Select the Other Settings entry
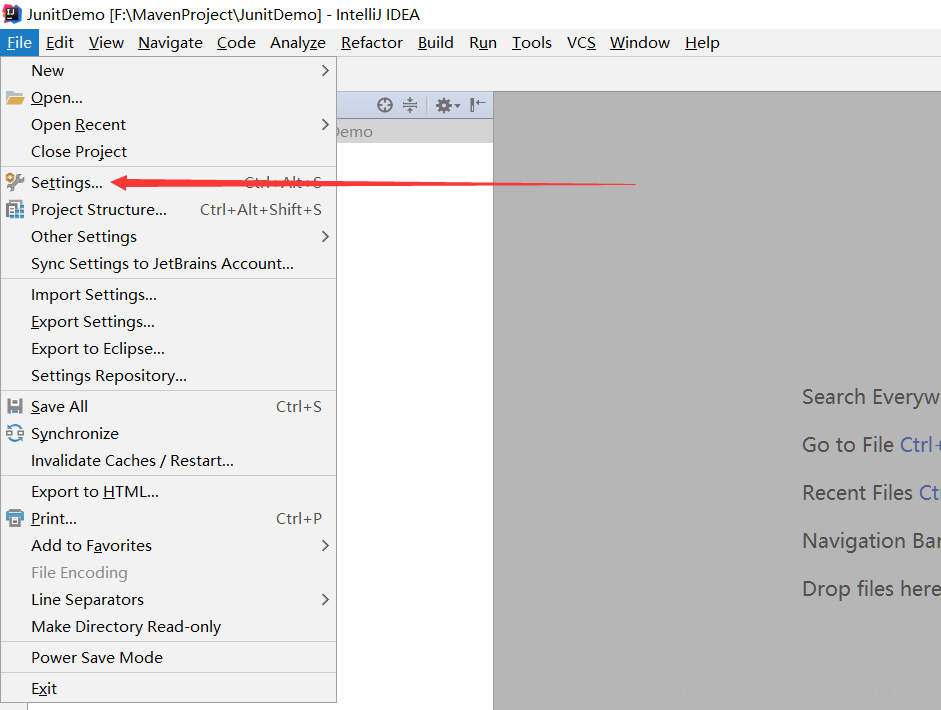941x710 pixels. tap(169, 236)
